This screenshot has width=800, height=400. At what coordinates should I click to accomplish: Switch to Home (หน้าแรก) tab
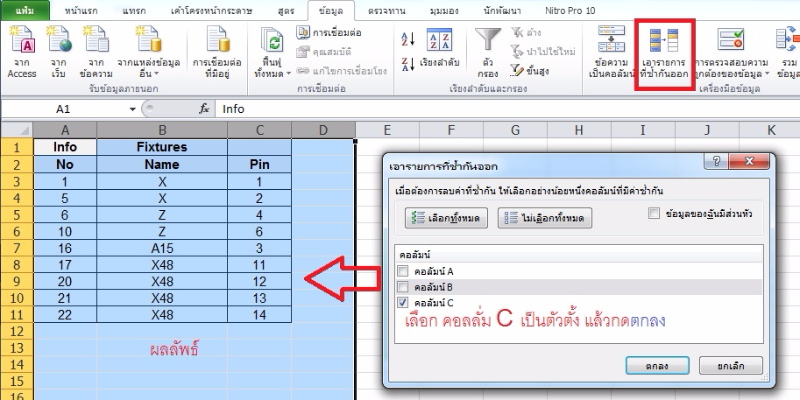(x=82, y=10)
